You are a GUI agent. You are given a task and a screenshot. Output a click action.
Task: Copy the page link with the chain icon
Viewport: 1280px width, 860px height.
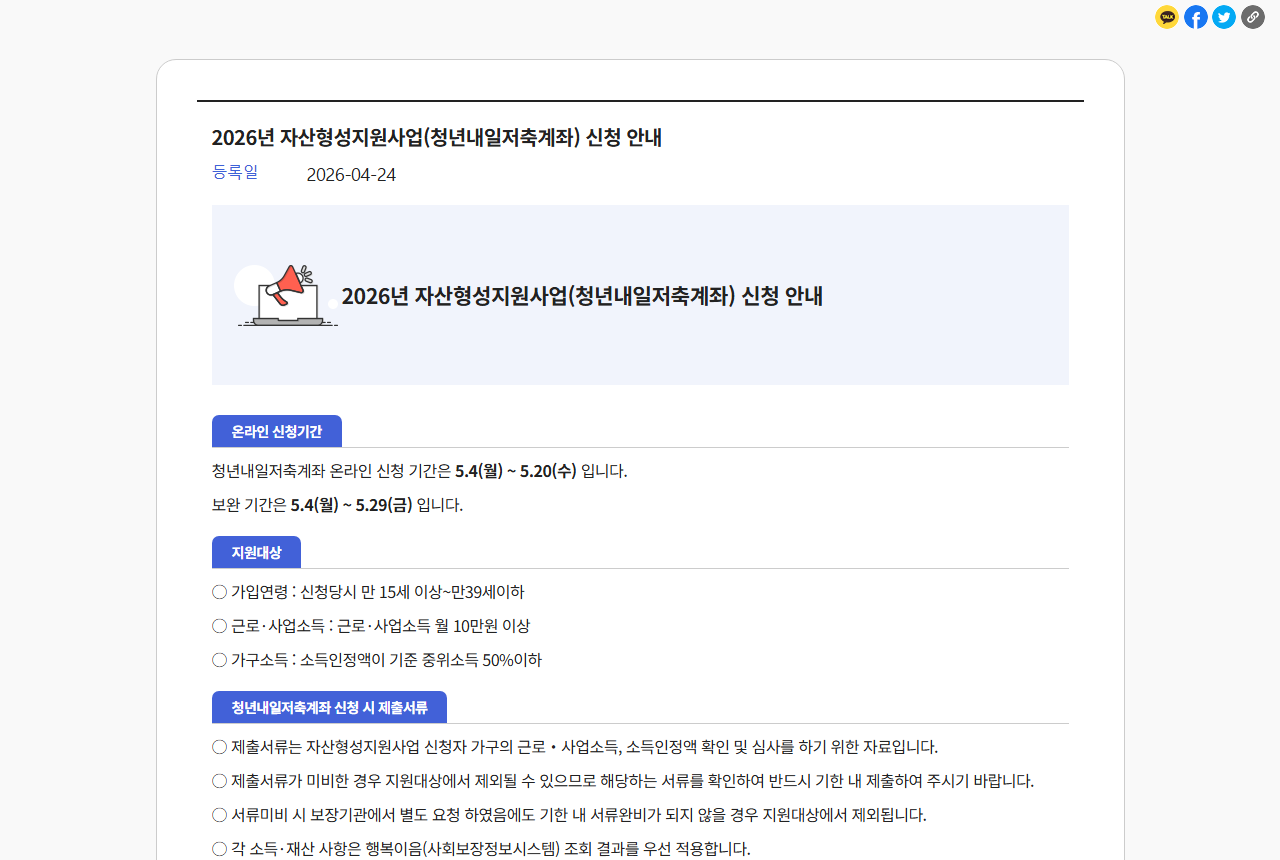[x=1253, y=17]
